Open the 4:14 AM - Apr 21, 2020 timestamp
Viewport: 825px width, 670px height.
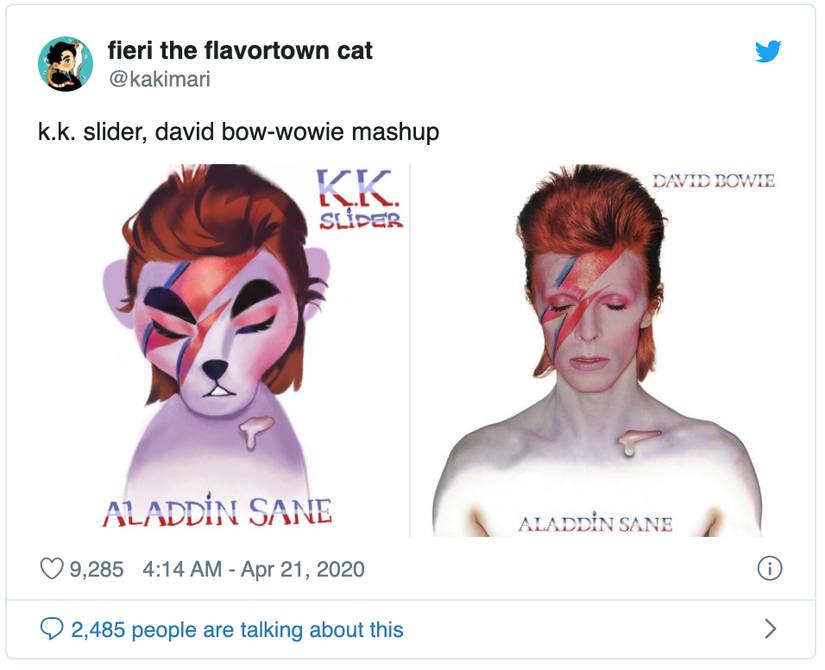(254, 570)
